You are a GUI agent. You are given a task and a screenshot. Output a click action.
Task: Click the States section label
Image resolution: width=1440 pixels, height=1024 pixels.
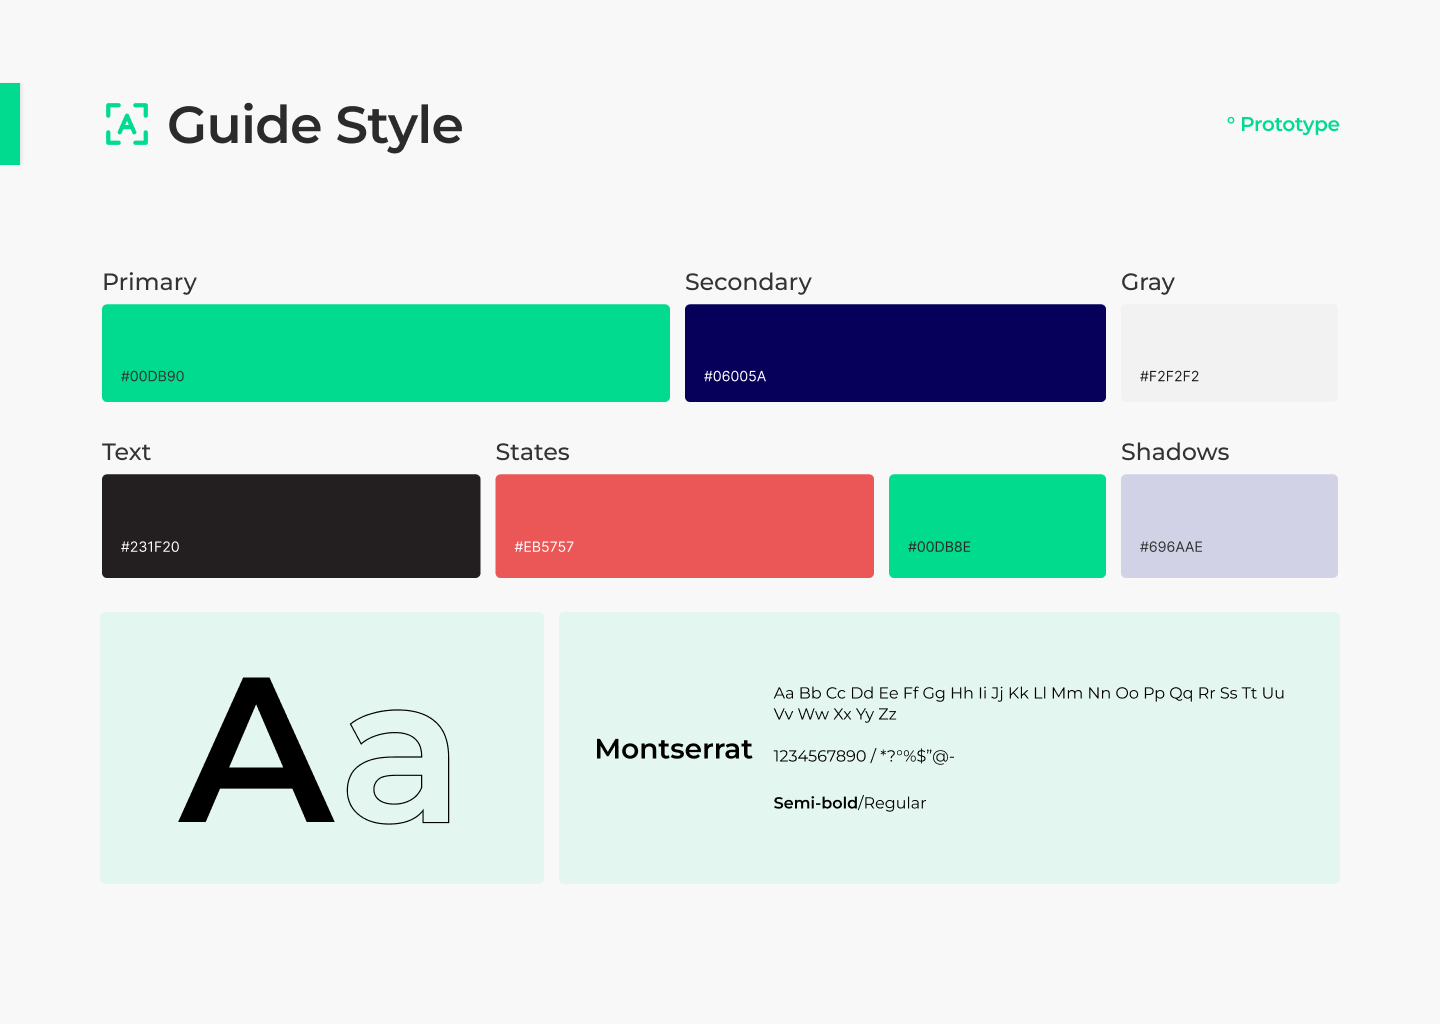click(532, 452)
